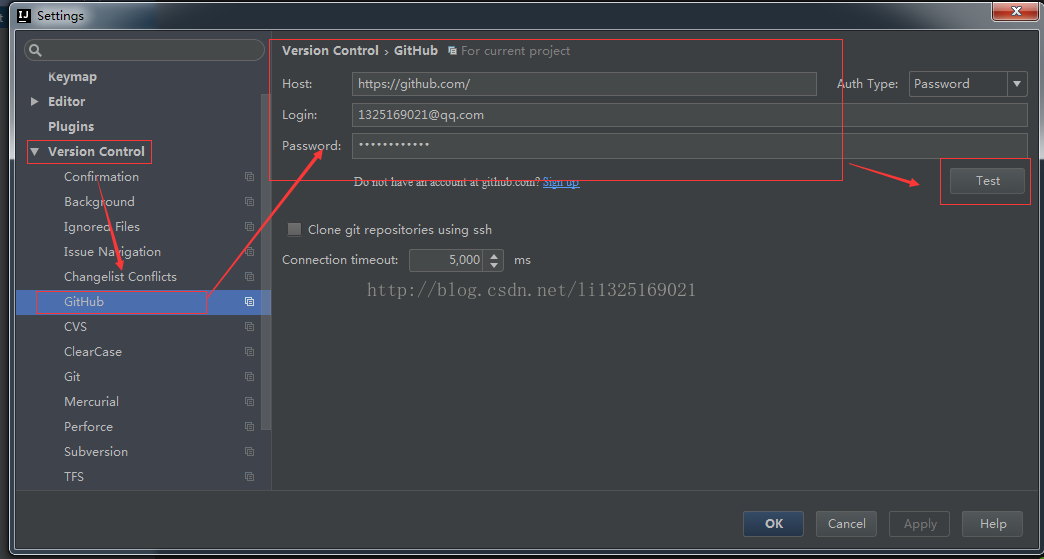Screen dimensions: 1044x559
Task: Open the Issue Navigation settings page
Action: pyautogui.click(x=113, y=252)
